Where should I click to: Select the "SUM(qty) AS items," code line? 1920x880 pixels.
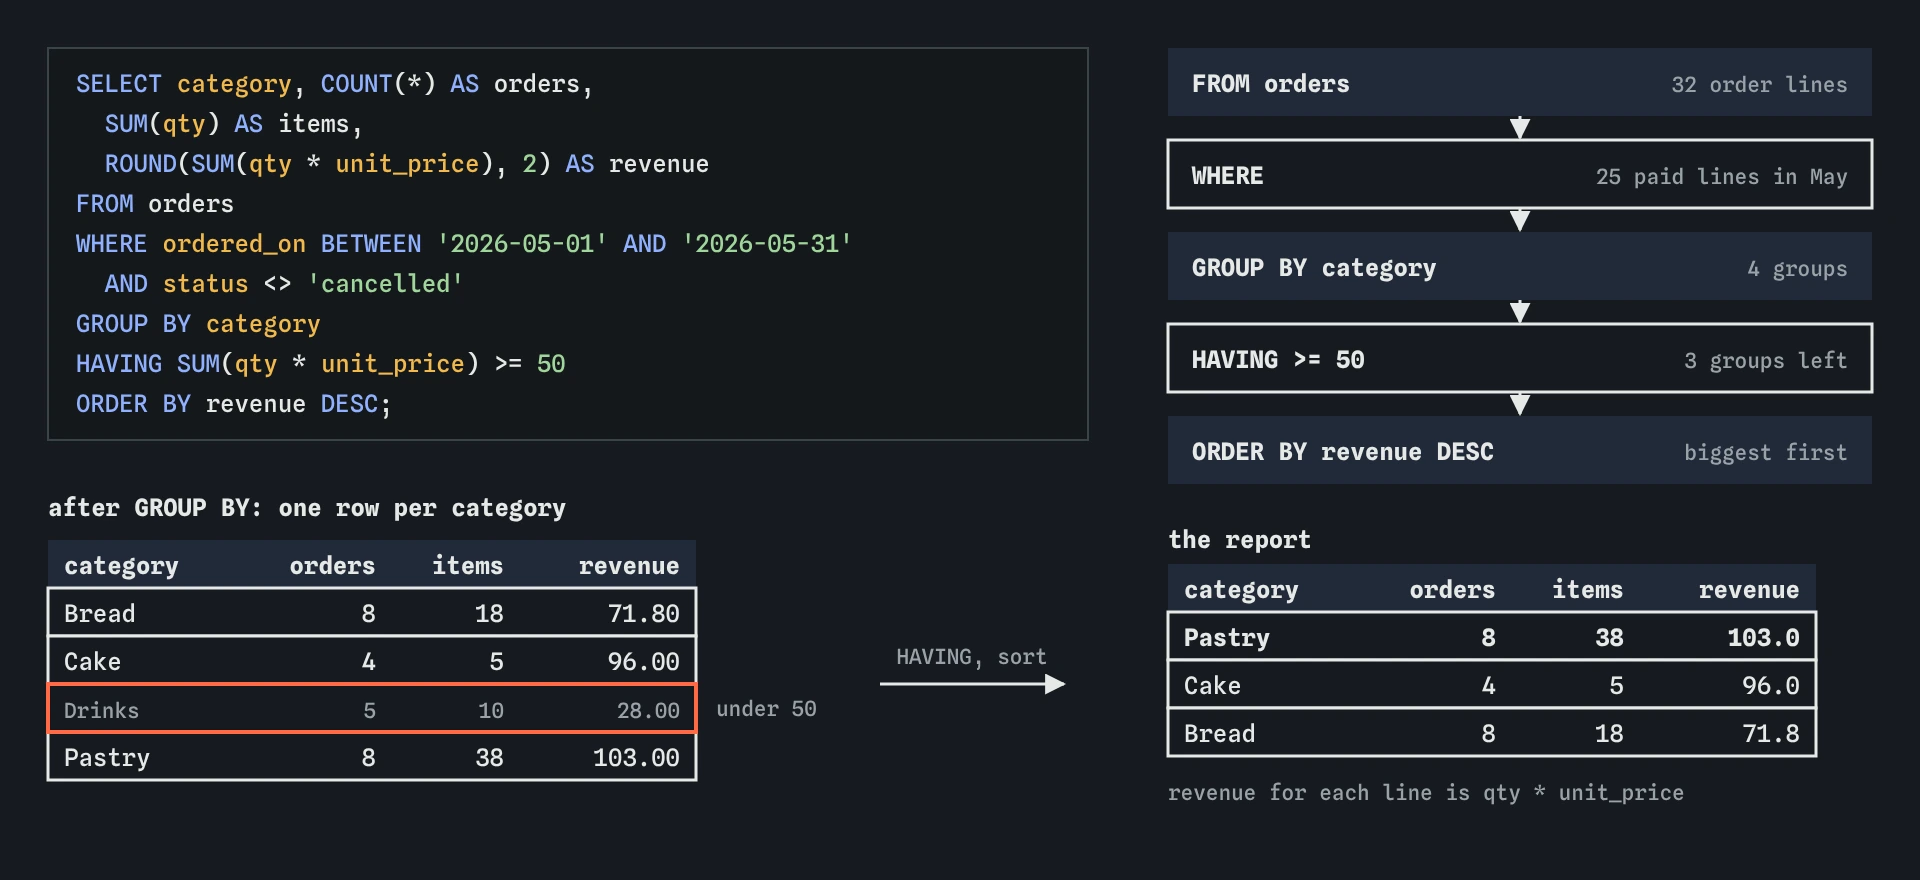(234, 124)
